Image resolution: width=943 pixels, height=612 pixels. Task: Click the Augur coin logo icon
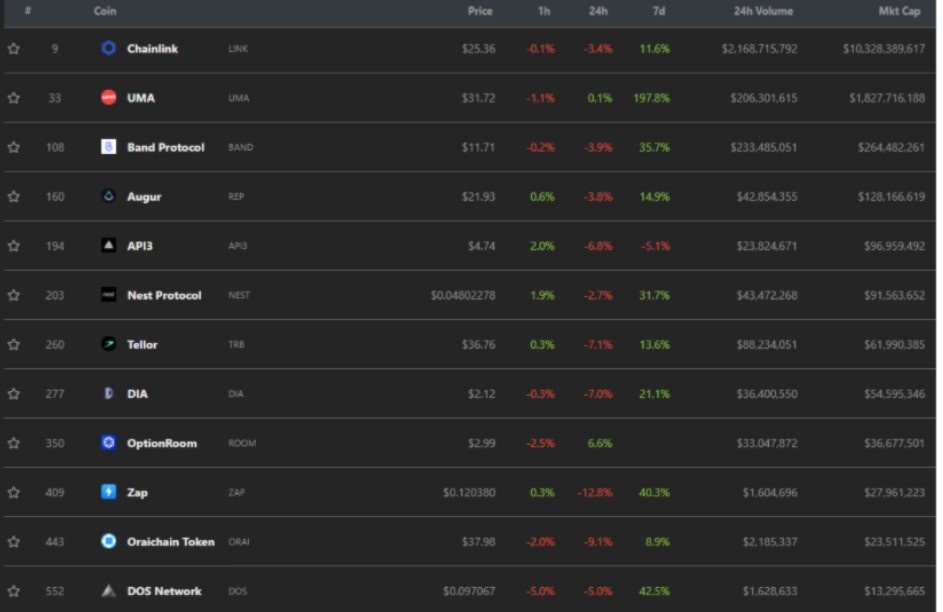[109, 196]
